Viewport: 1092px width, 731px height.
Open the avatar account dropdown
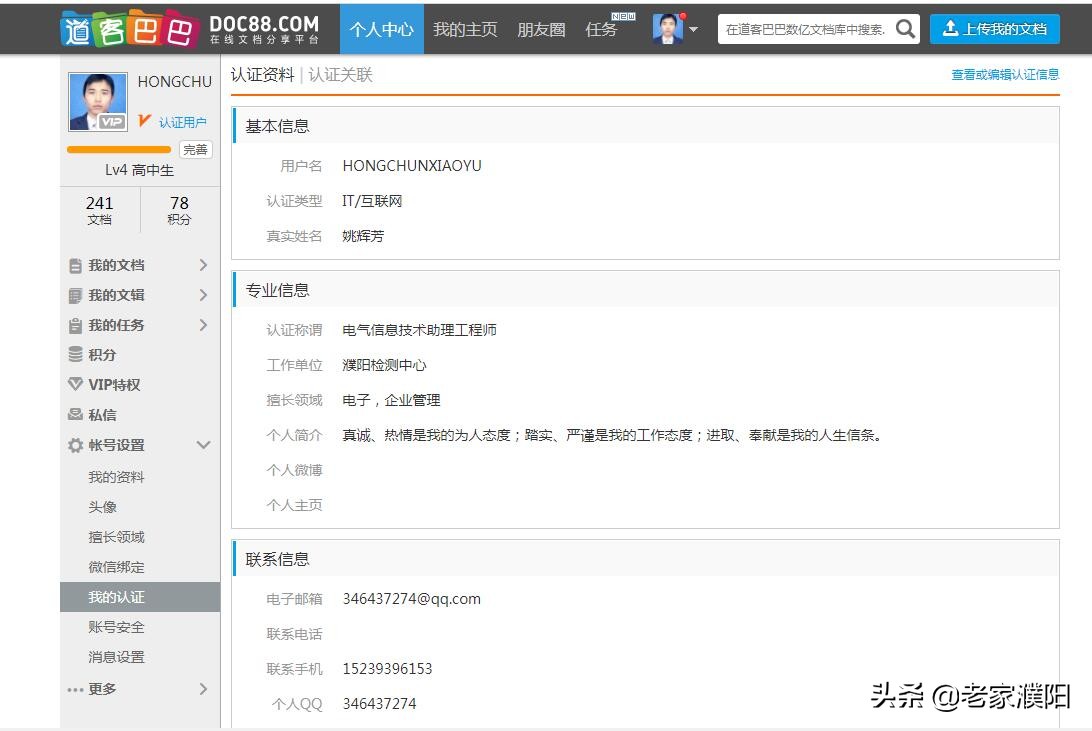(672, 29)
